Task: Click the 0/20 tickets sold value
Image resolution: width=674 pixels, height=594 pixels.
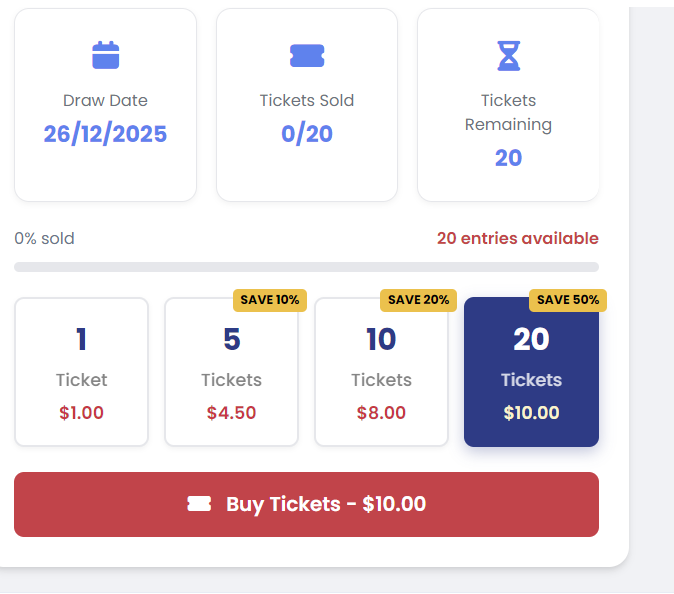Action: point(307,134)
